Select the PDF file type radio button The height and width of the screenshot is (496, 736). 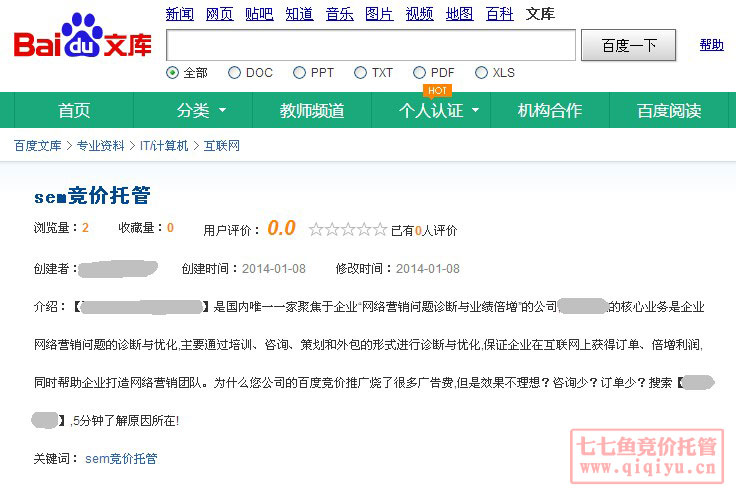point(419,73)
